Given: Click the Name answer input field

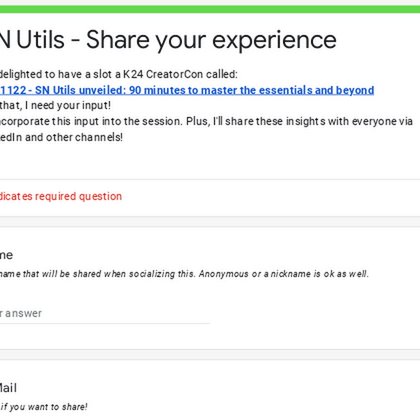Looking at the screenshot, I should [105, 314].
